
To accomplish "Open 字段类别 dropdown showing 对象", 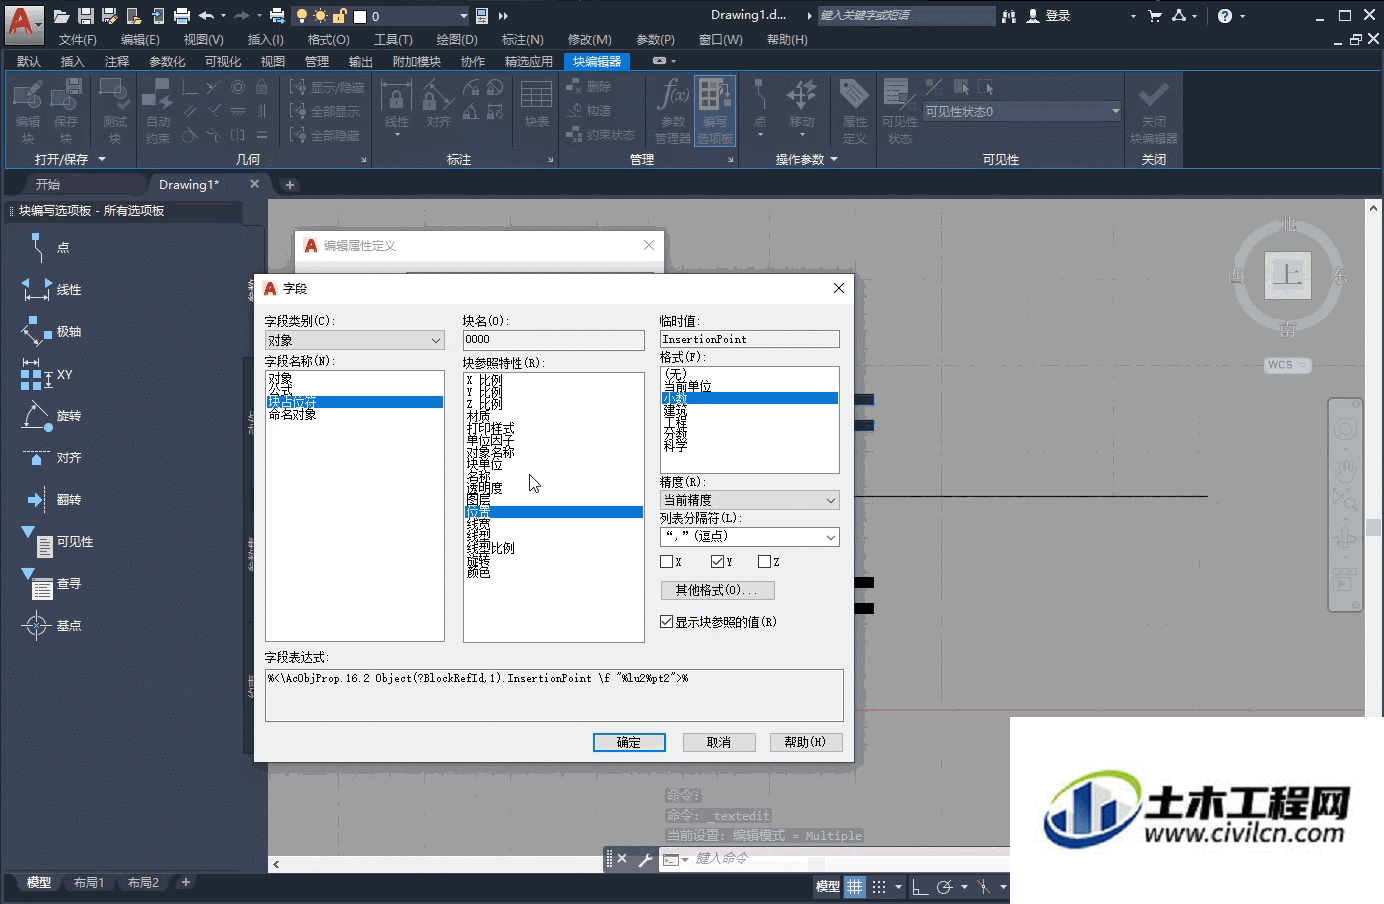I will pyautogui.click(x=354, y=341).
